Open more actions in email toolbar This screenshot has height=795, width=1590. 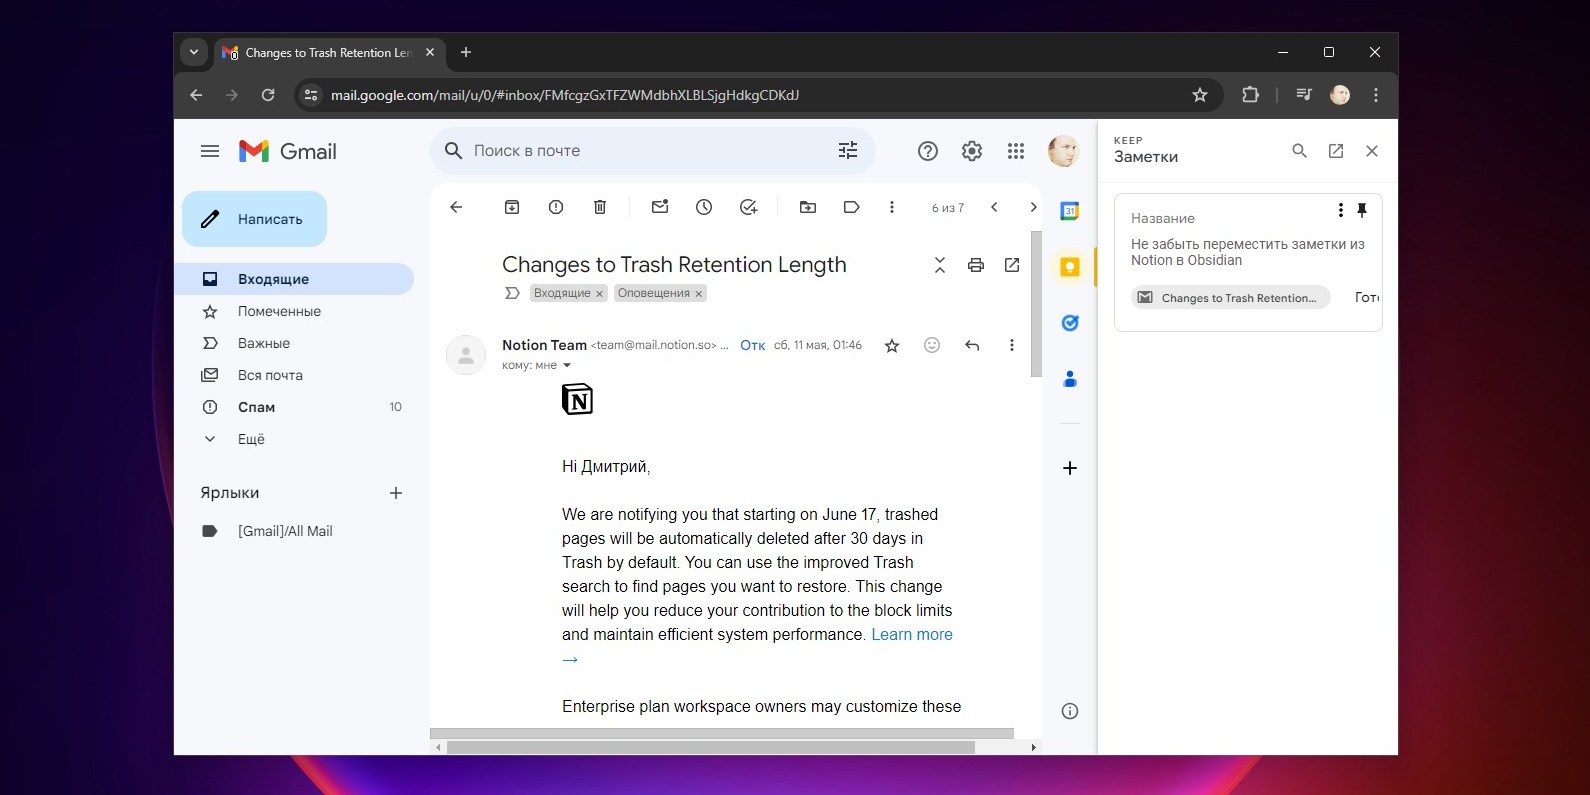coord(892,207)
